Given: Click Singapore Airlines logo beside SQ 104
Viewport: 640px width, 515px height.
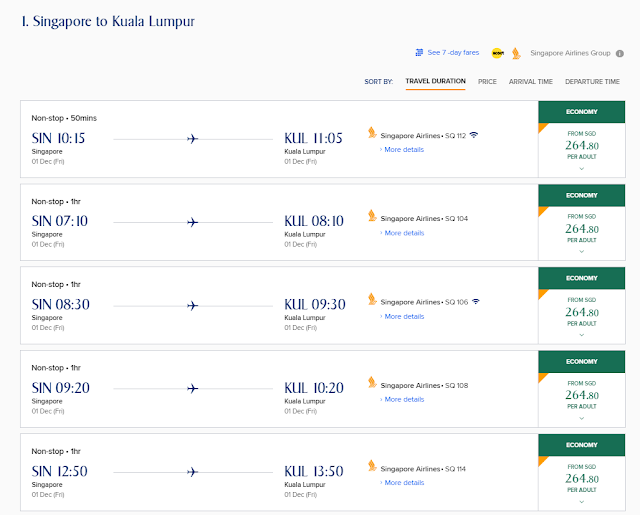Looking at the screenshot, I should coord(372,216).
